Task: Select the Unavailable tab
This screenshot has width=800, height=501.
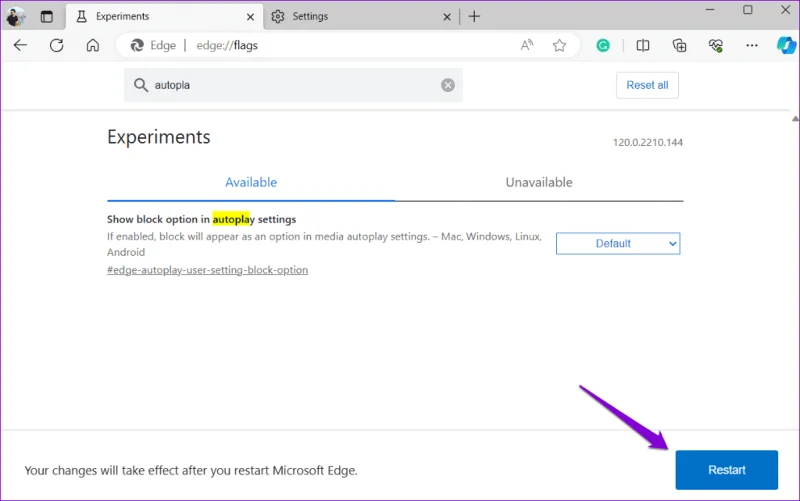Action: click(539, 182)
